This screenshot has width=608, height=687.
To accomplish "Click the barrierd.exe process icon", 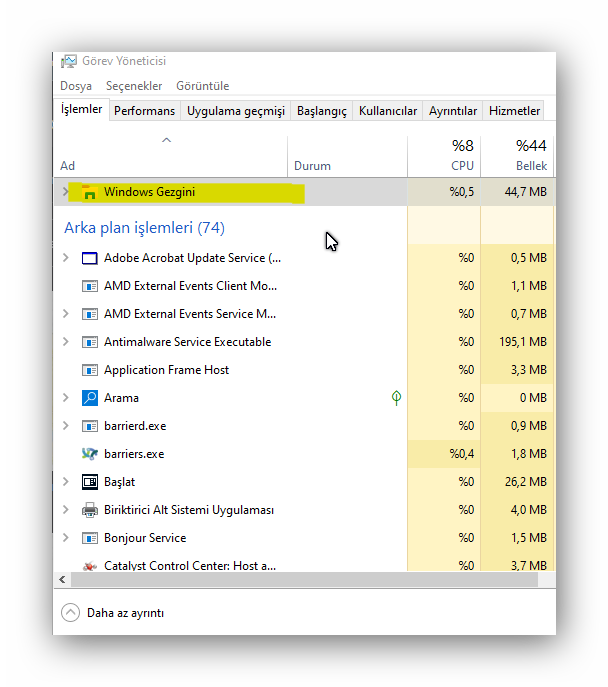I will (89, 426).
